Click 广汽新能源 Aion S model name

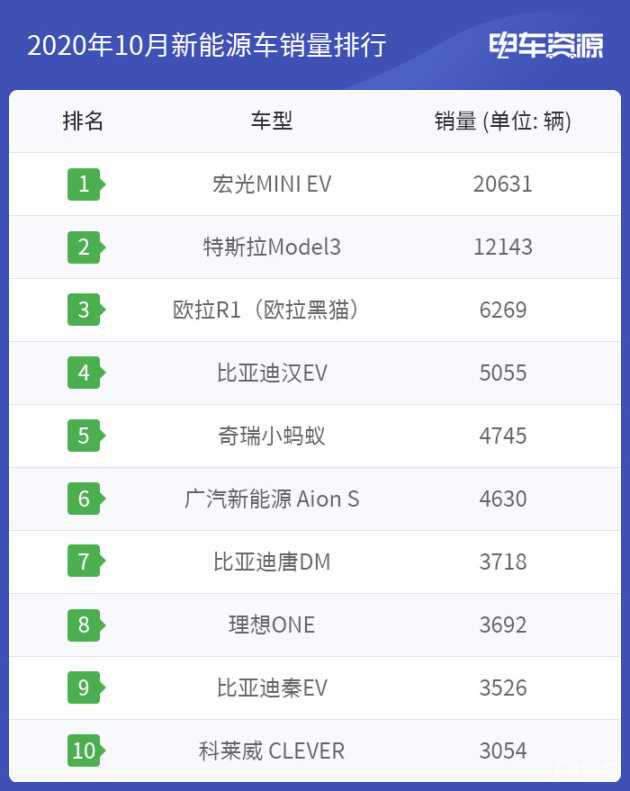coord(272,499)
